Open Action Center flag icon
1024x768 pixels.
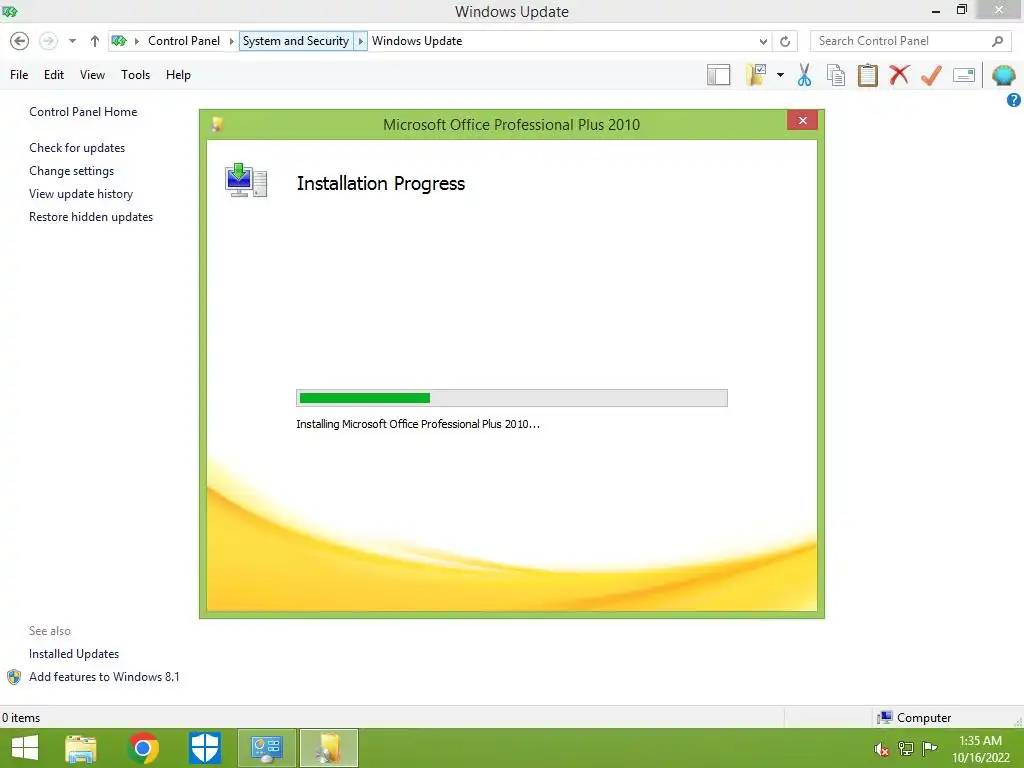(x=929, y=748)
